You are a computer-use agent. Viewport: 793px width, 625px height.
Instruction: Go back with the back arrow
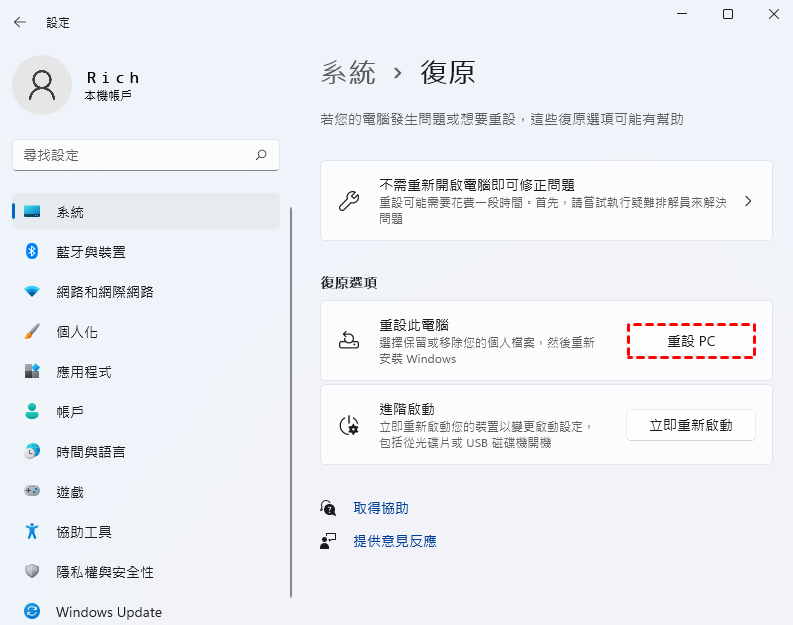tap(20, 22)
